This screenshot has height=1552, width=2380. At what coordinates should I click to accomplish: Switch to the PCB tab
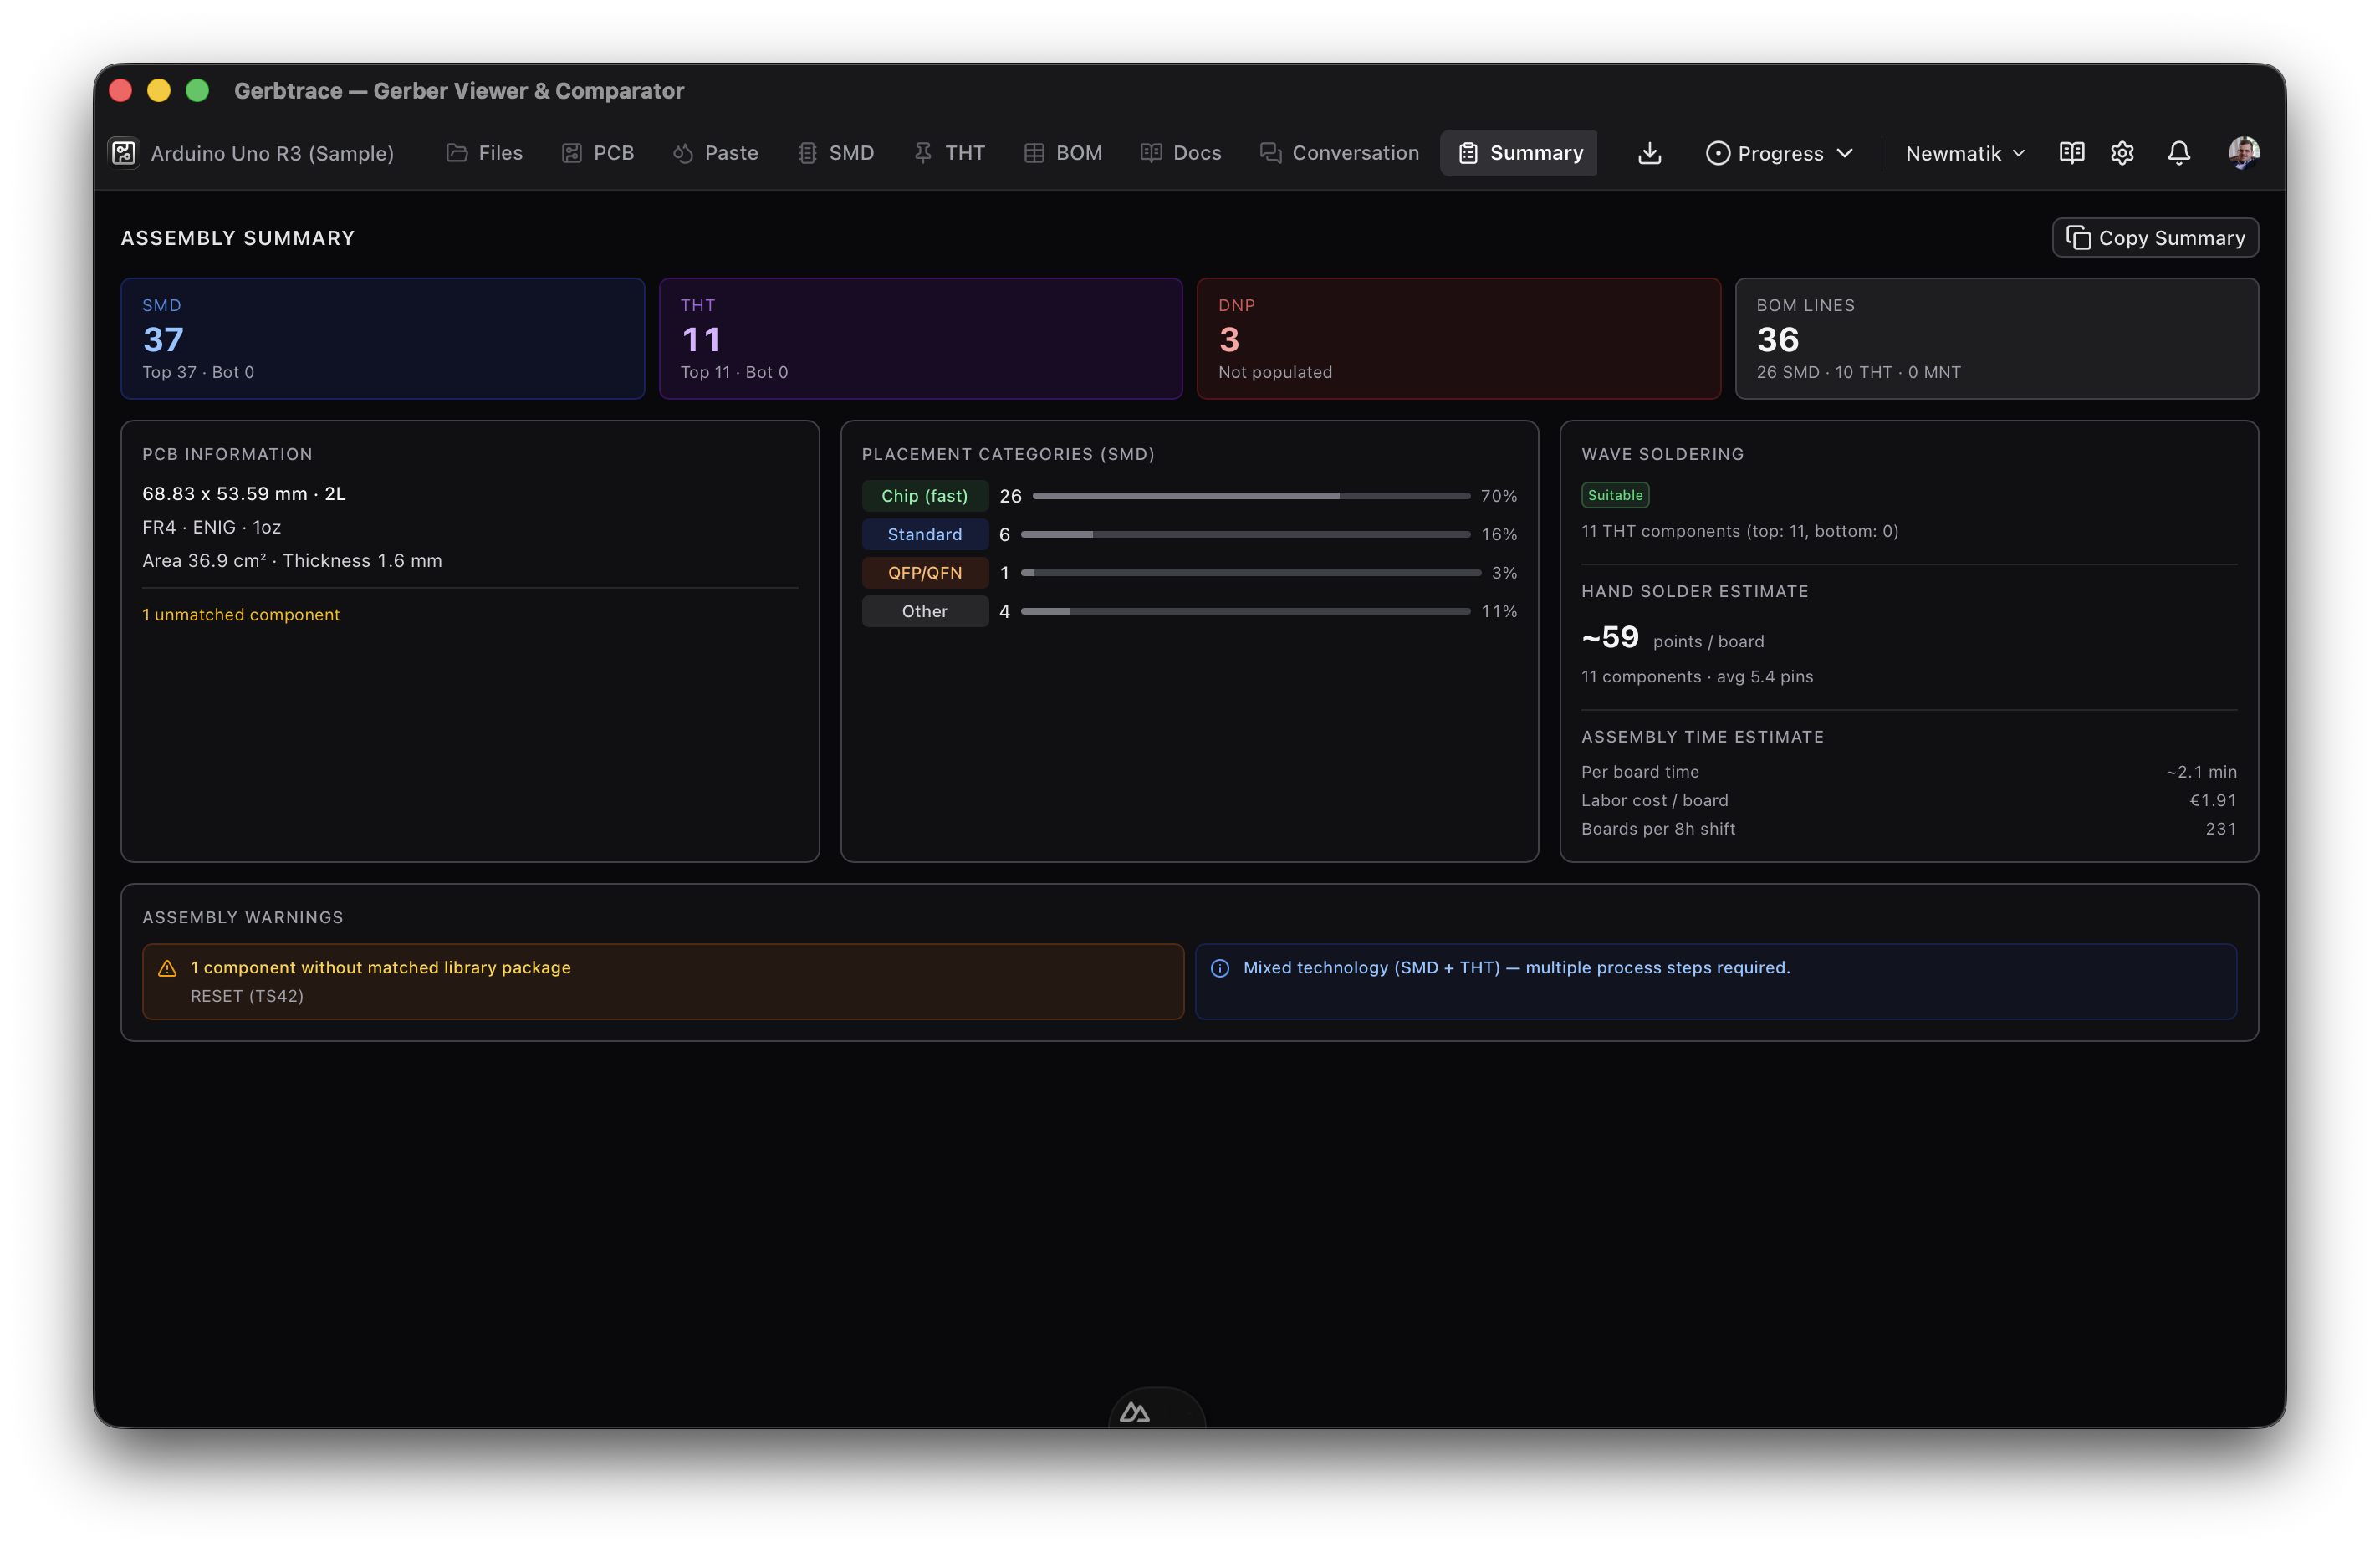pyautogui.click(x=598, y=153)
